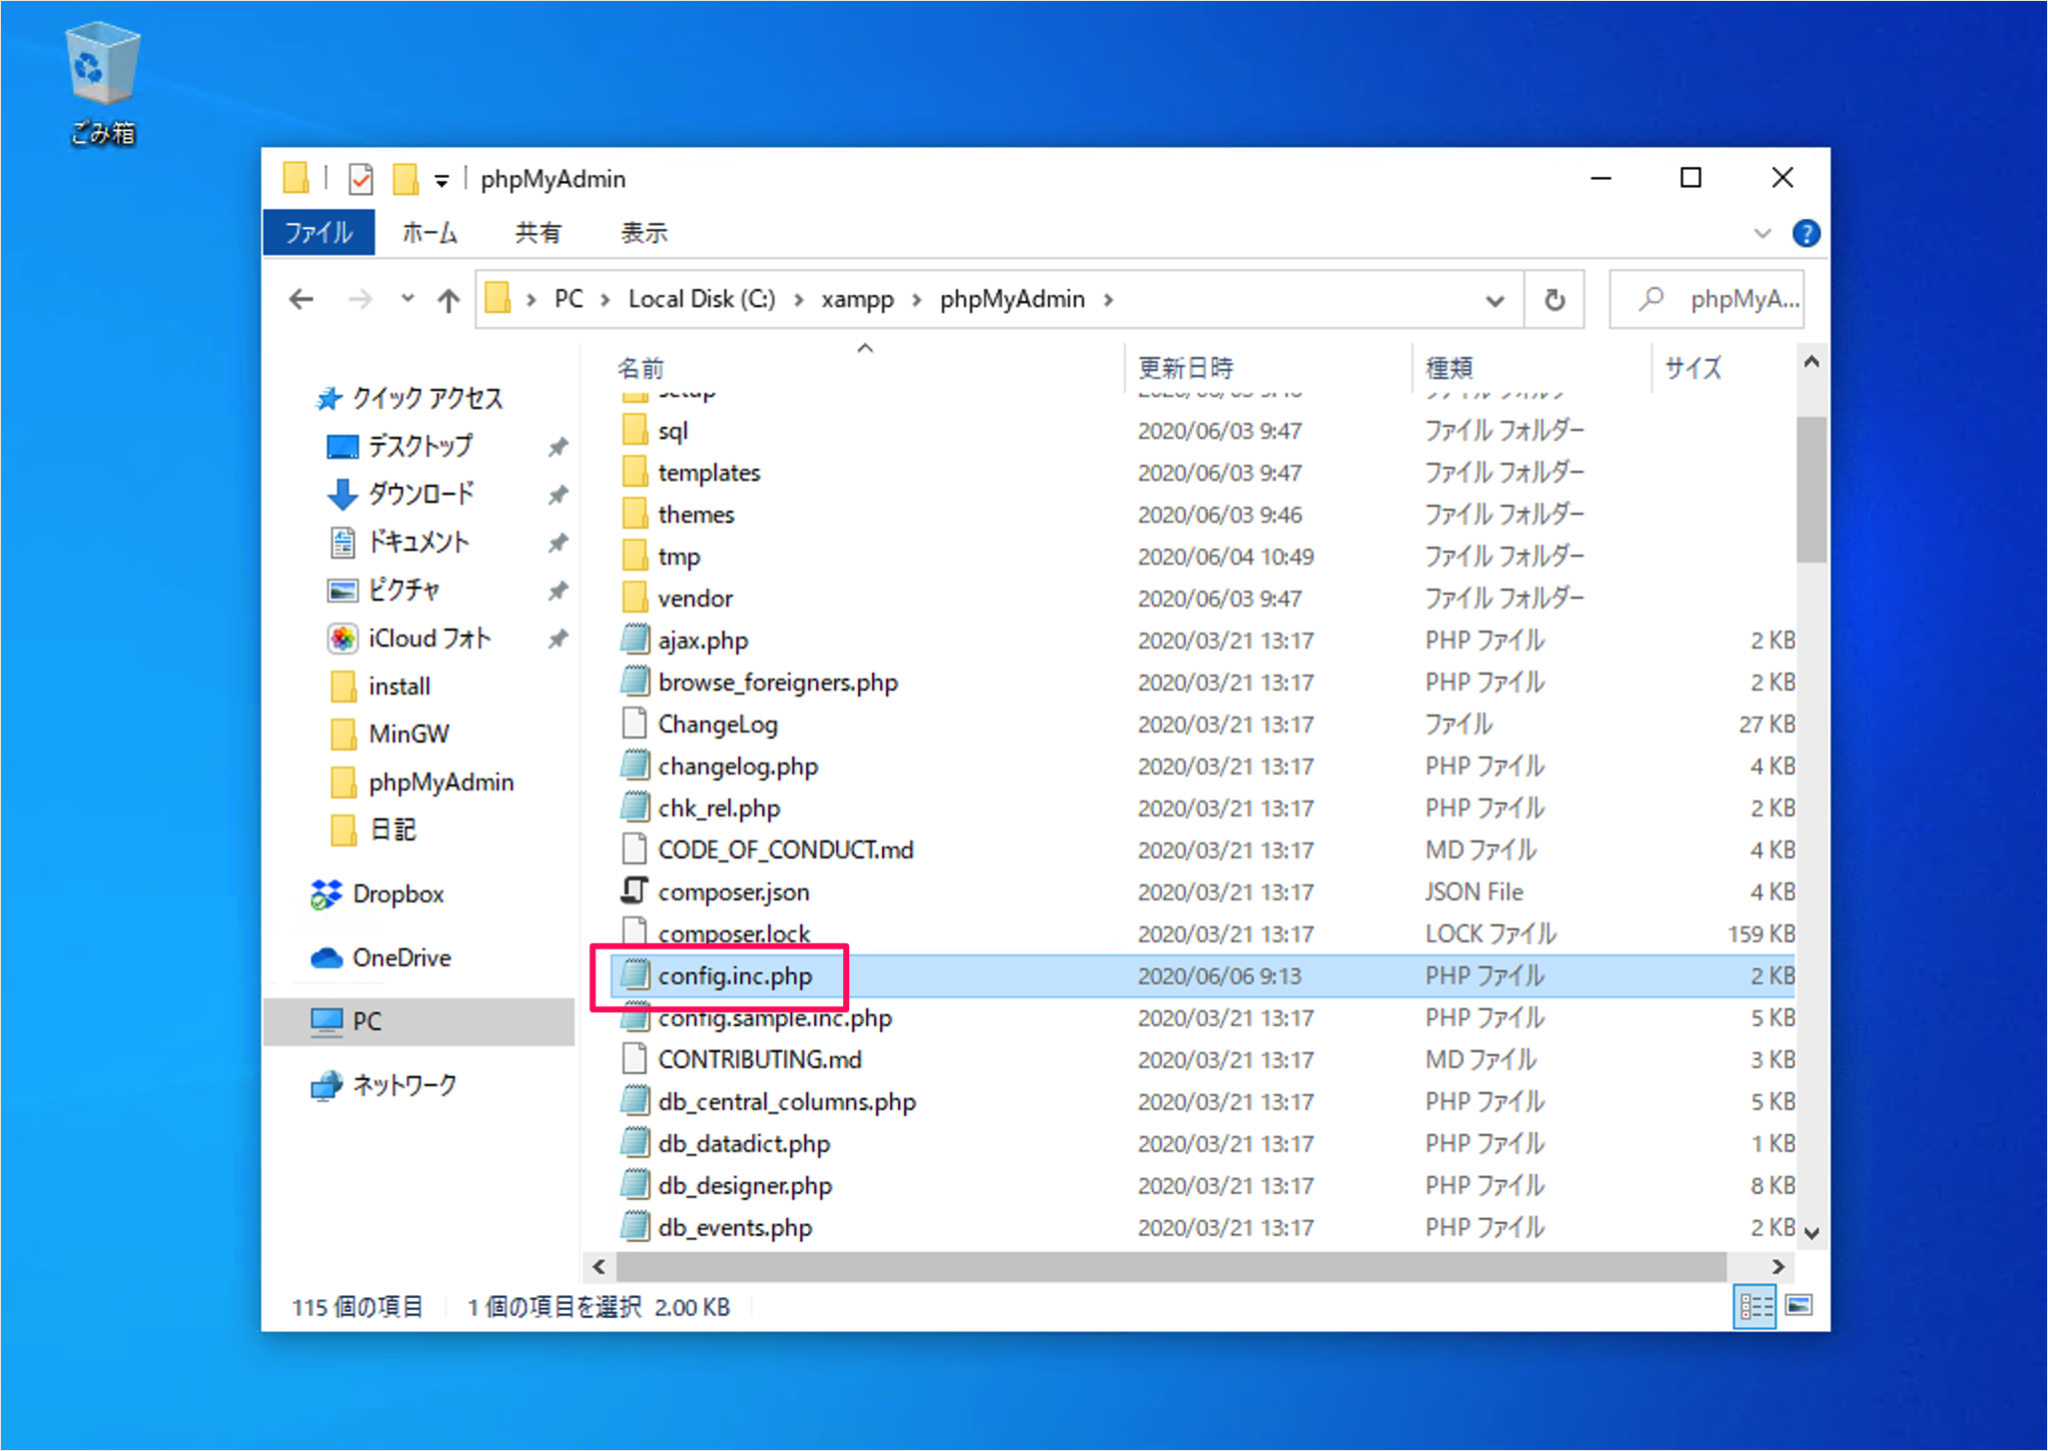2048x1451 pixels.
Task: Select ネットワーク in the navigation pane
Action: 383,1085
